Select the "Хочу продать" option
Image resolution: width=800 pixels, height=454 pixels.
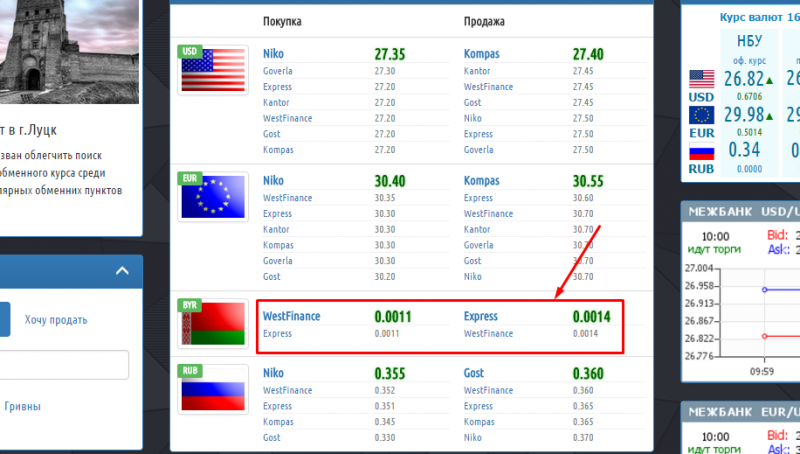point(56,320)
